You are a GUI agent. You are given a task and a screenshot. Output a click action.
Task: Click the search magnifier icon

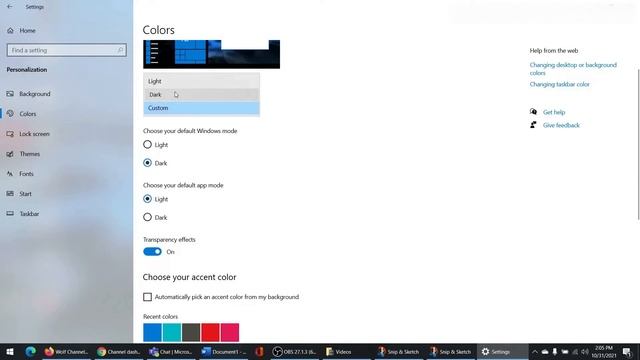click(x=120, y=50)
